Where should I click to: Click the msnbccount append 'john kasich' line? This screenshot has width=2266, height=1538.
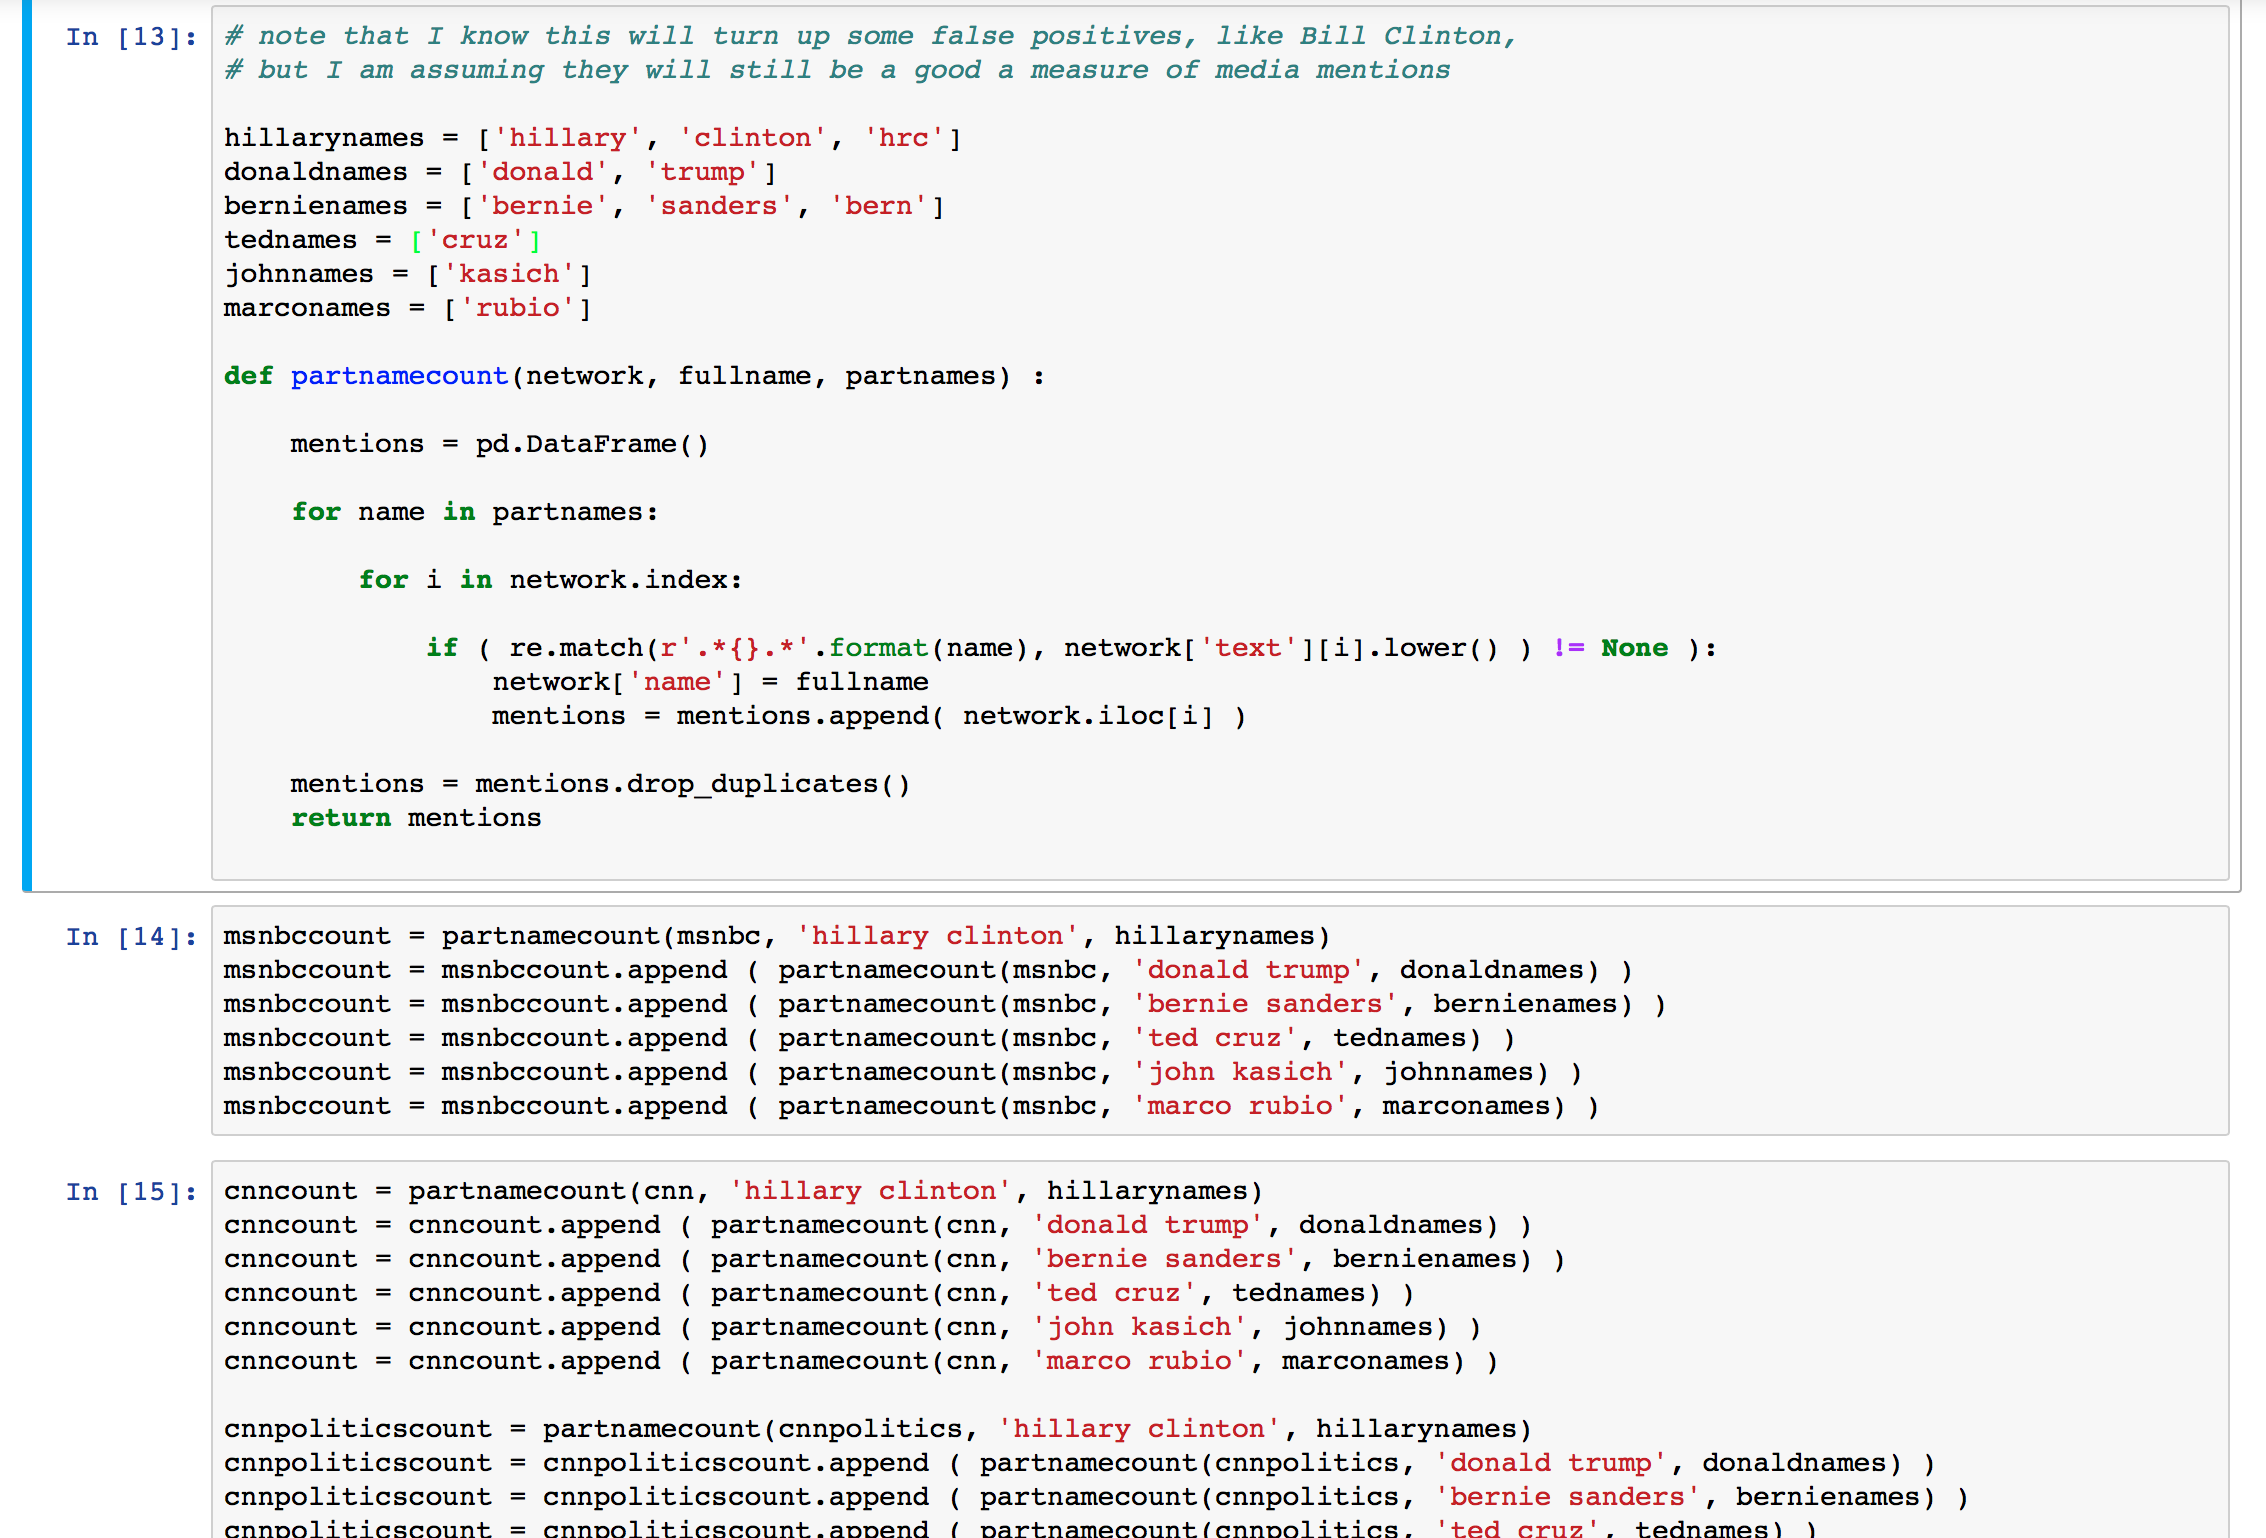903,1072
